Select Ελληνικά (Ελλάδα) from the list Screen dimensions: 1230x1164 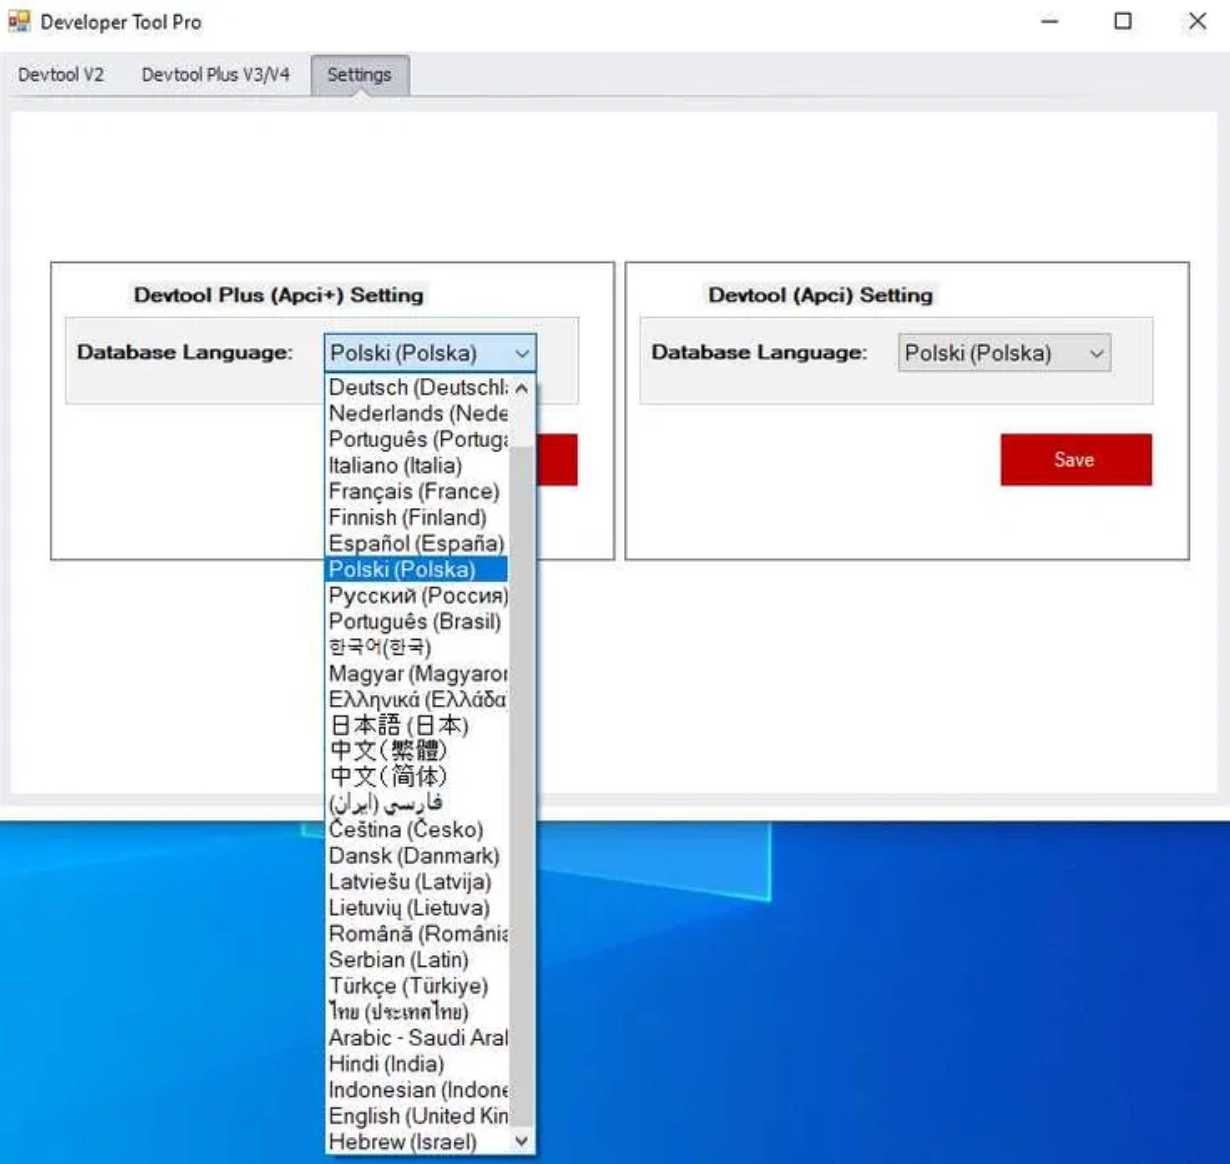[418, 699]
